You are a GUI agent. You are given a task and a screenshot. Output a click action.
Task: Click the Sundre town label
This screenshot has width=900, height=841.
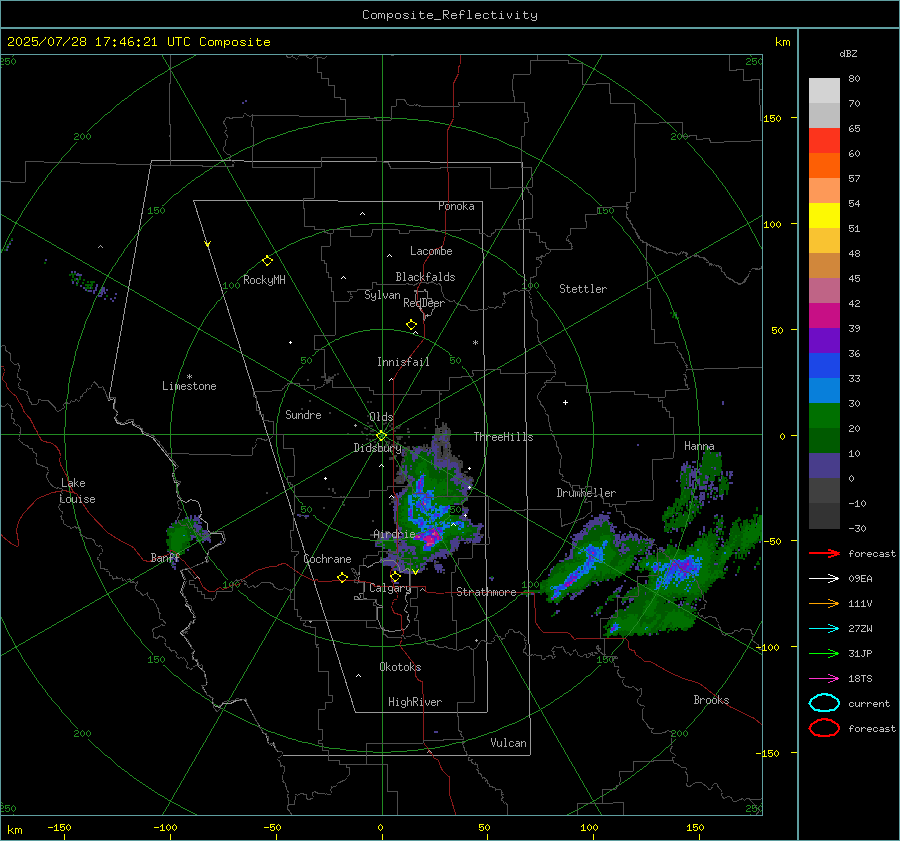tap(303, 414)
